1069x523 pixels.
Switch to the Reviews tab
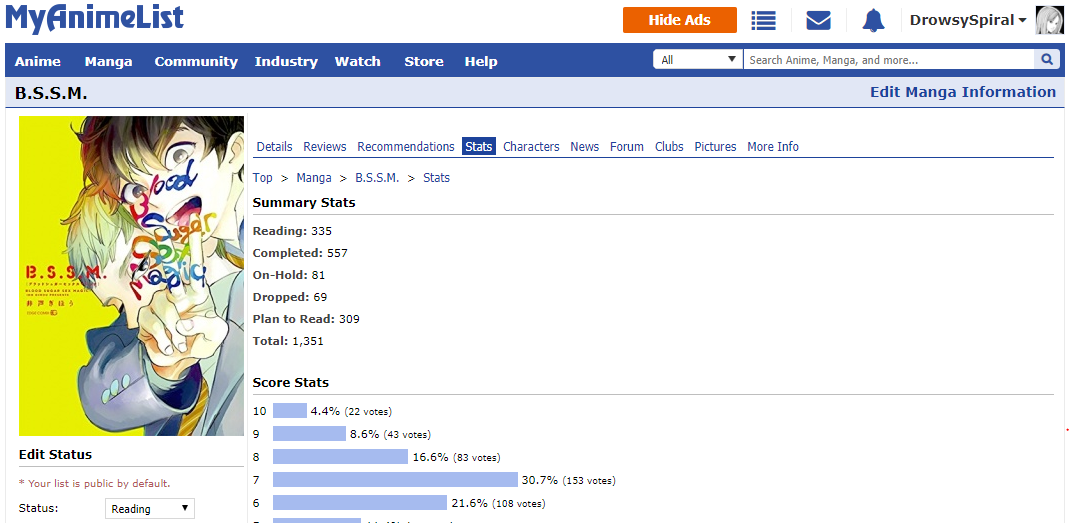325,147
